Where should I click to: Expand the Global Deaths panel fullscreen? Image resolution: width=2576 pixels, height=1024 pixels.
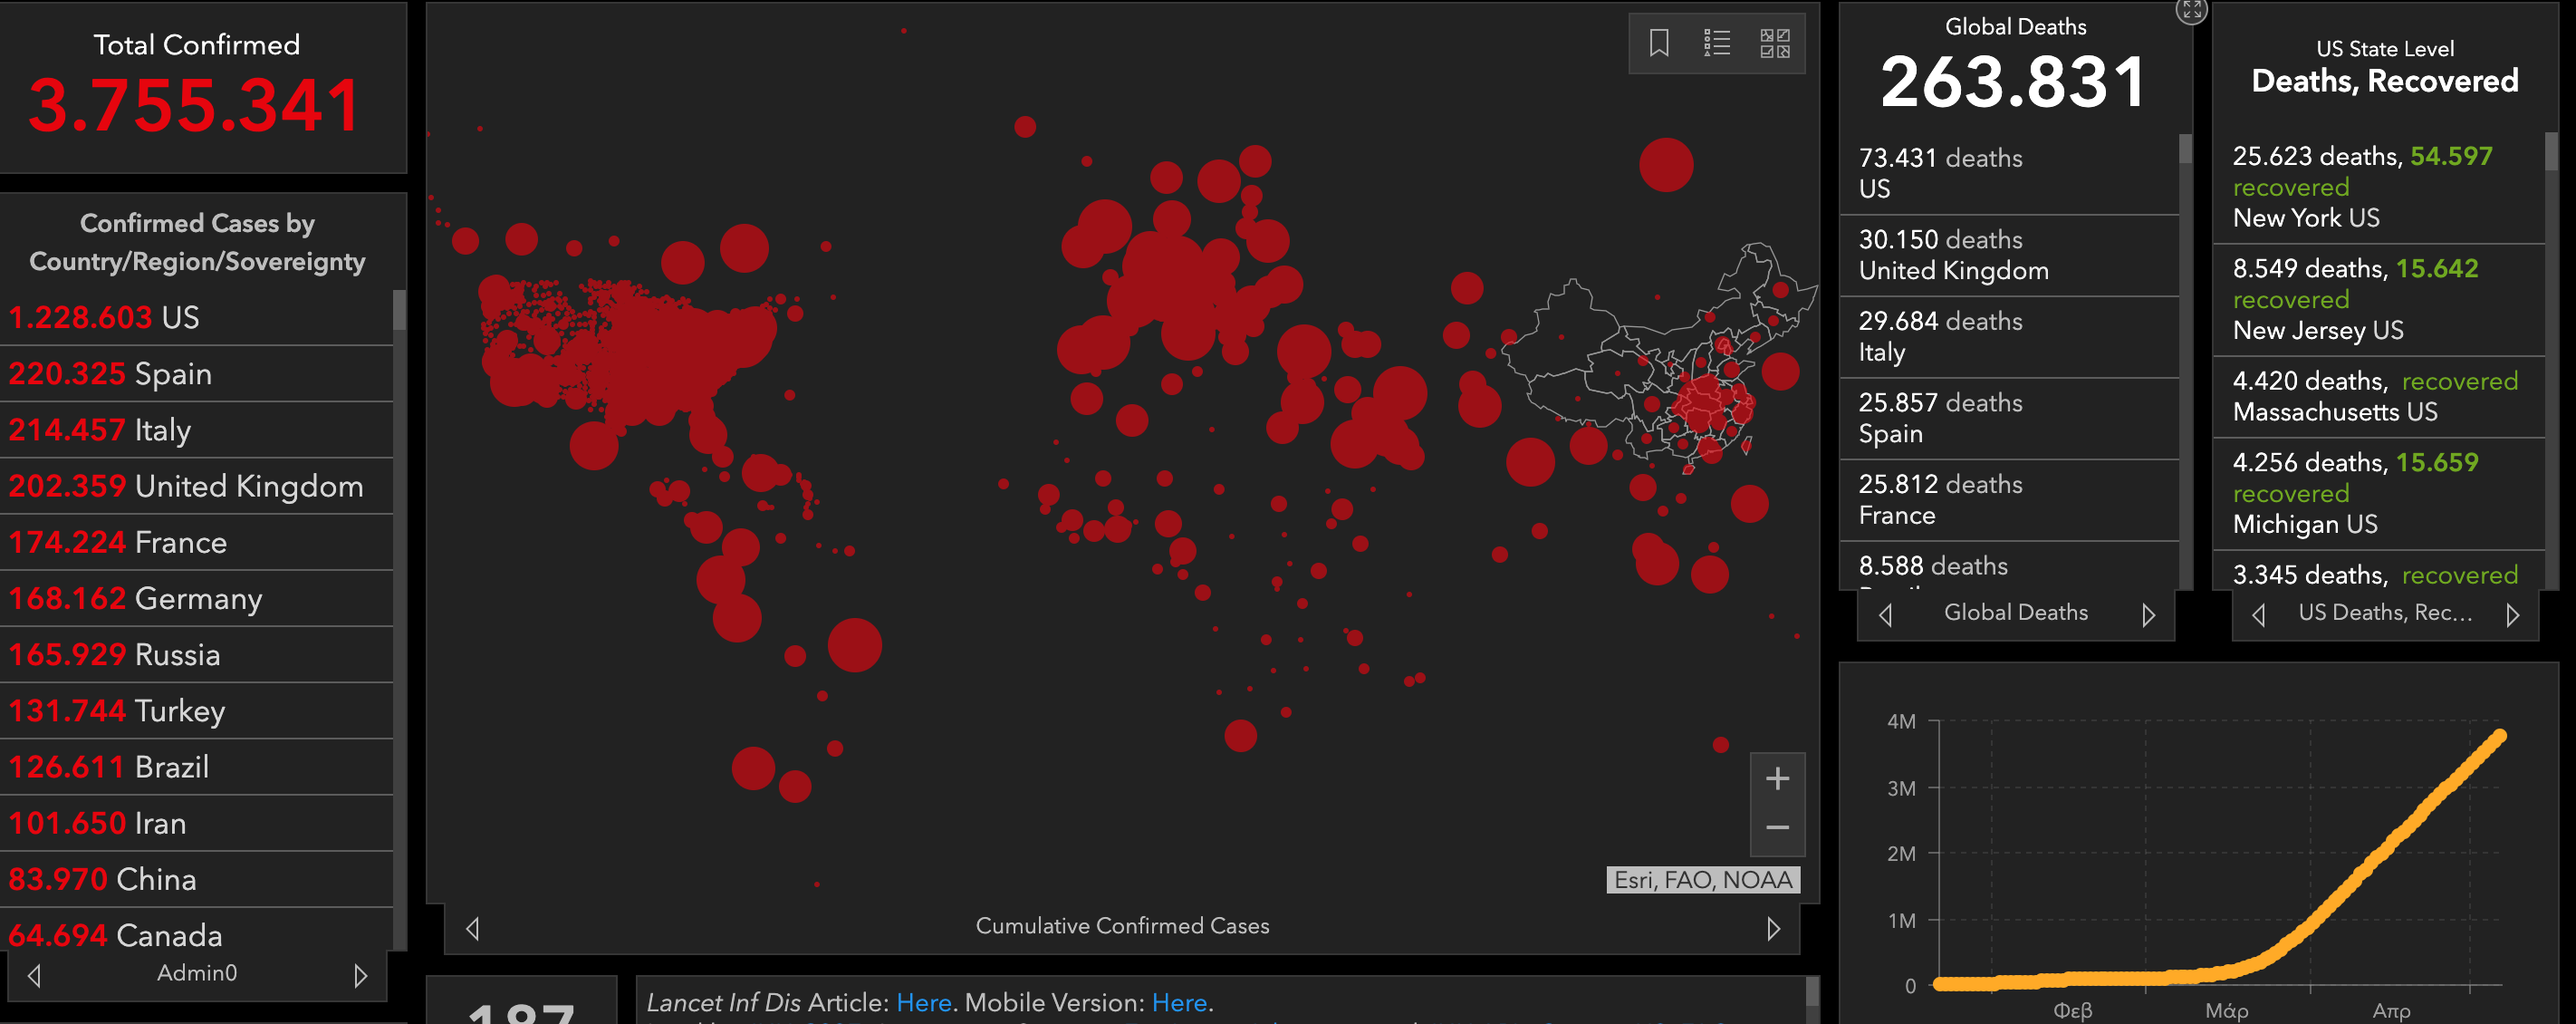coord(2191,10)
